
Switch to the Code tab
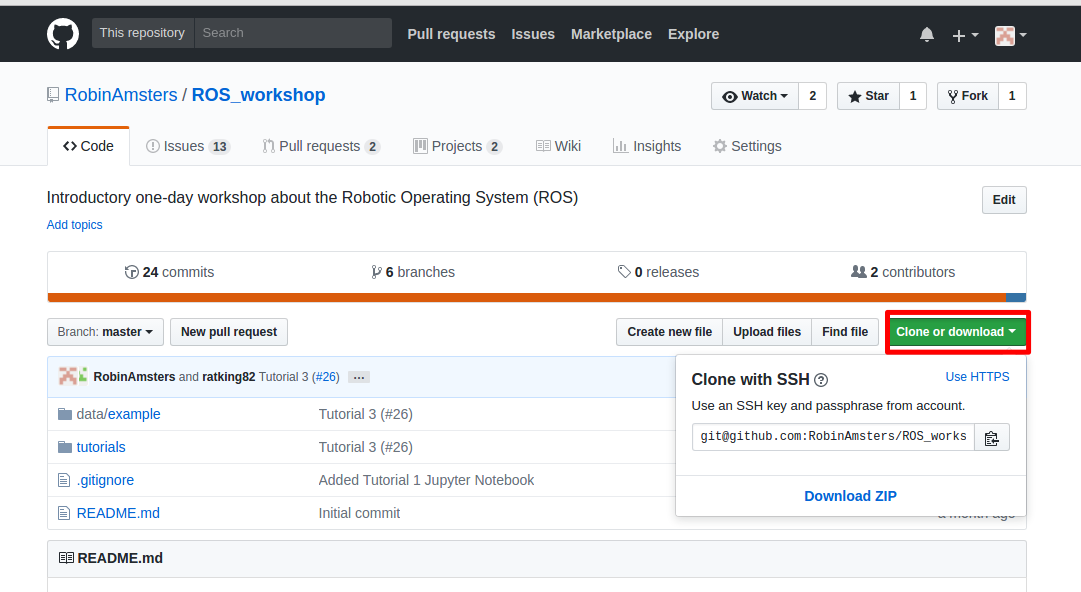88,146
